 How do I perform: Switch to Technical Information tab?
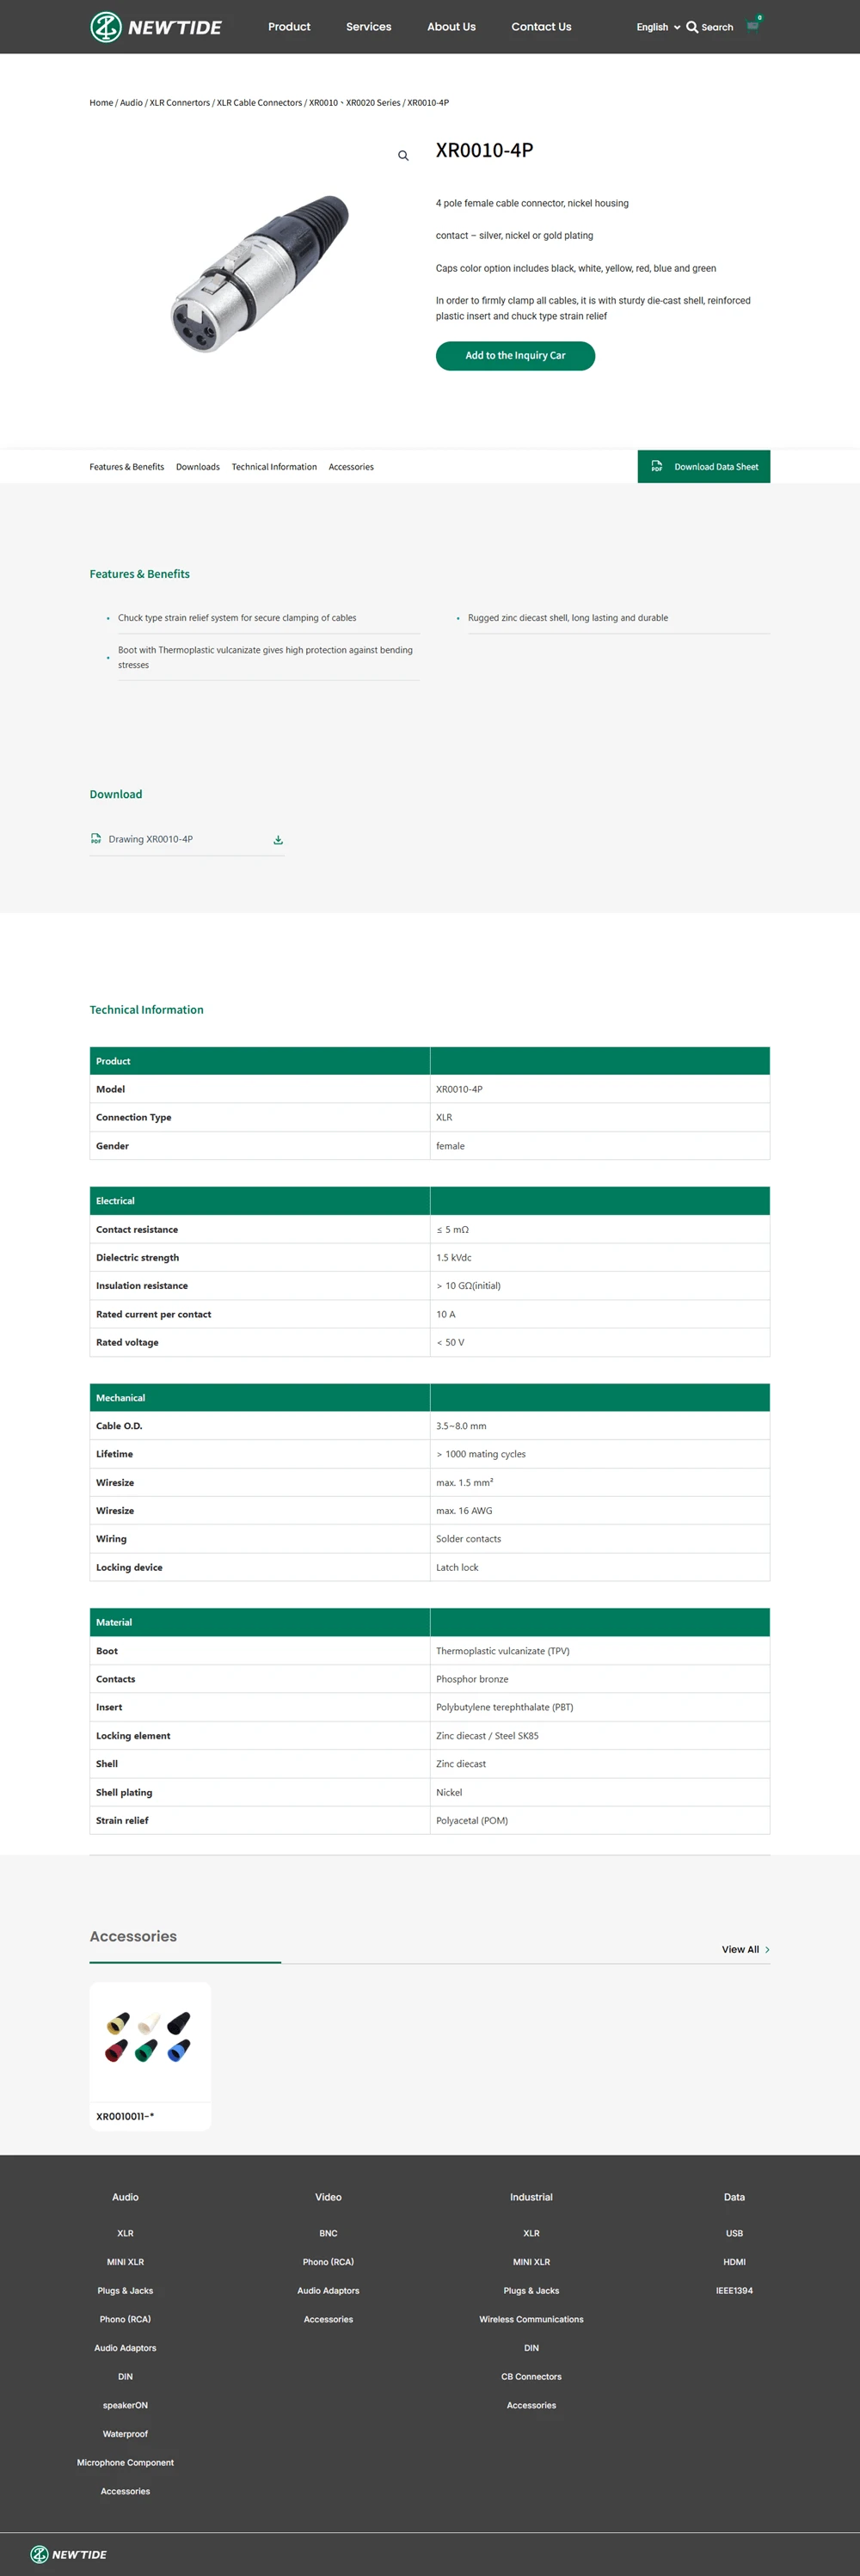tap(274, 467)
